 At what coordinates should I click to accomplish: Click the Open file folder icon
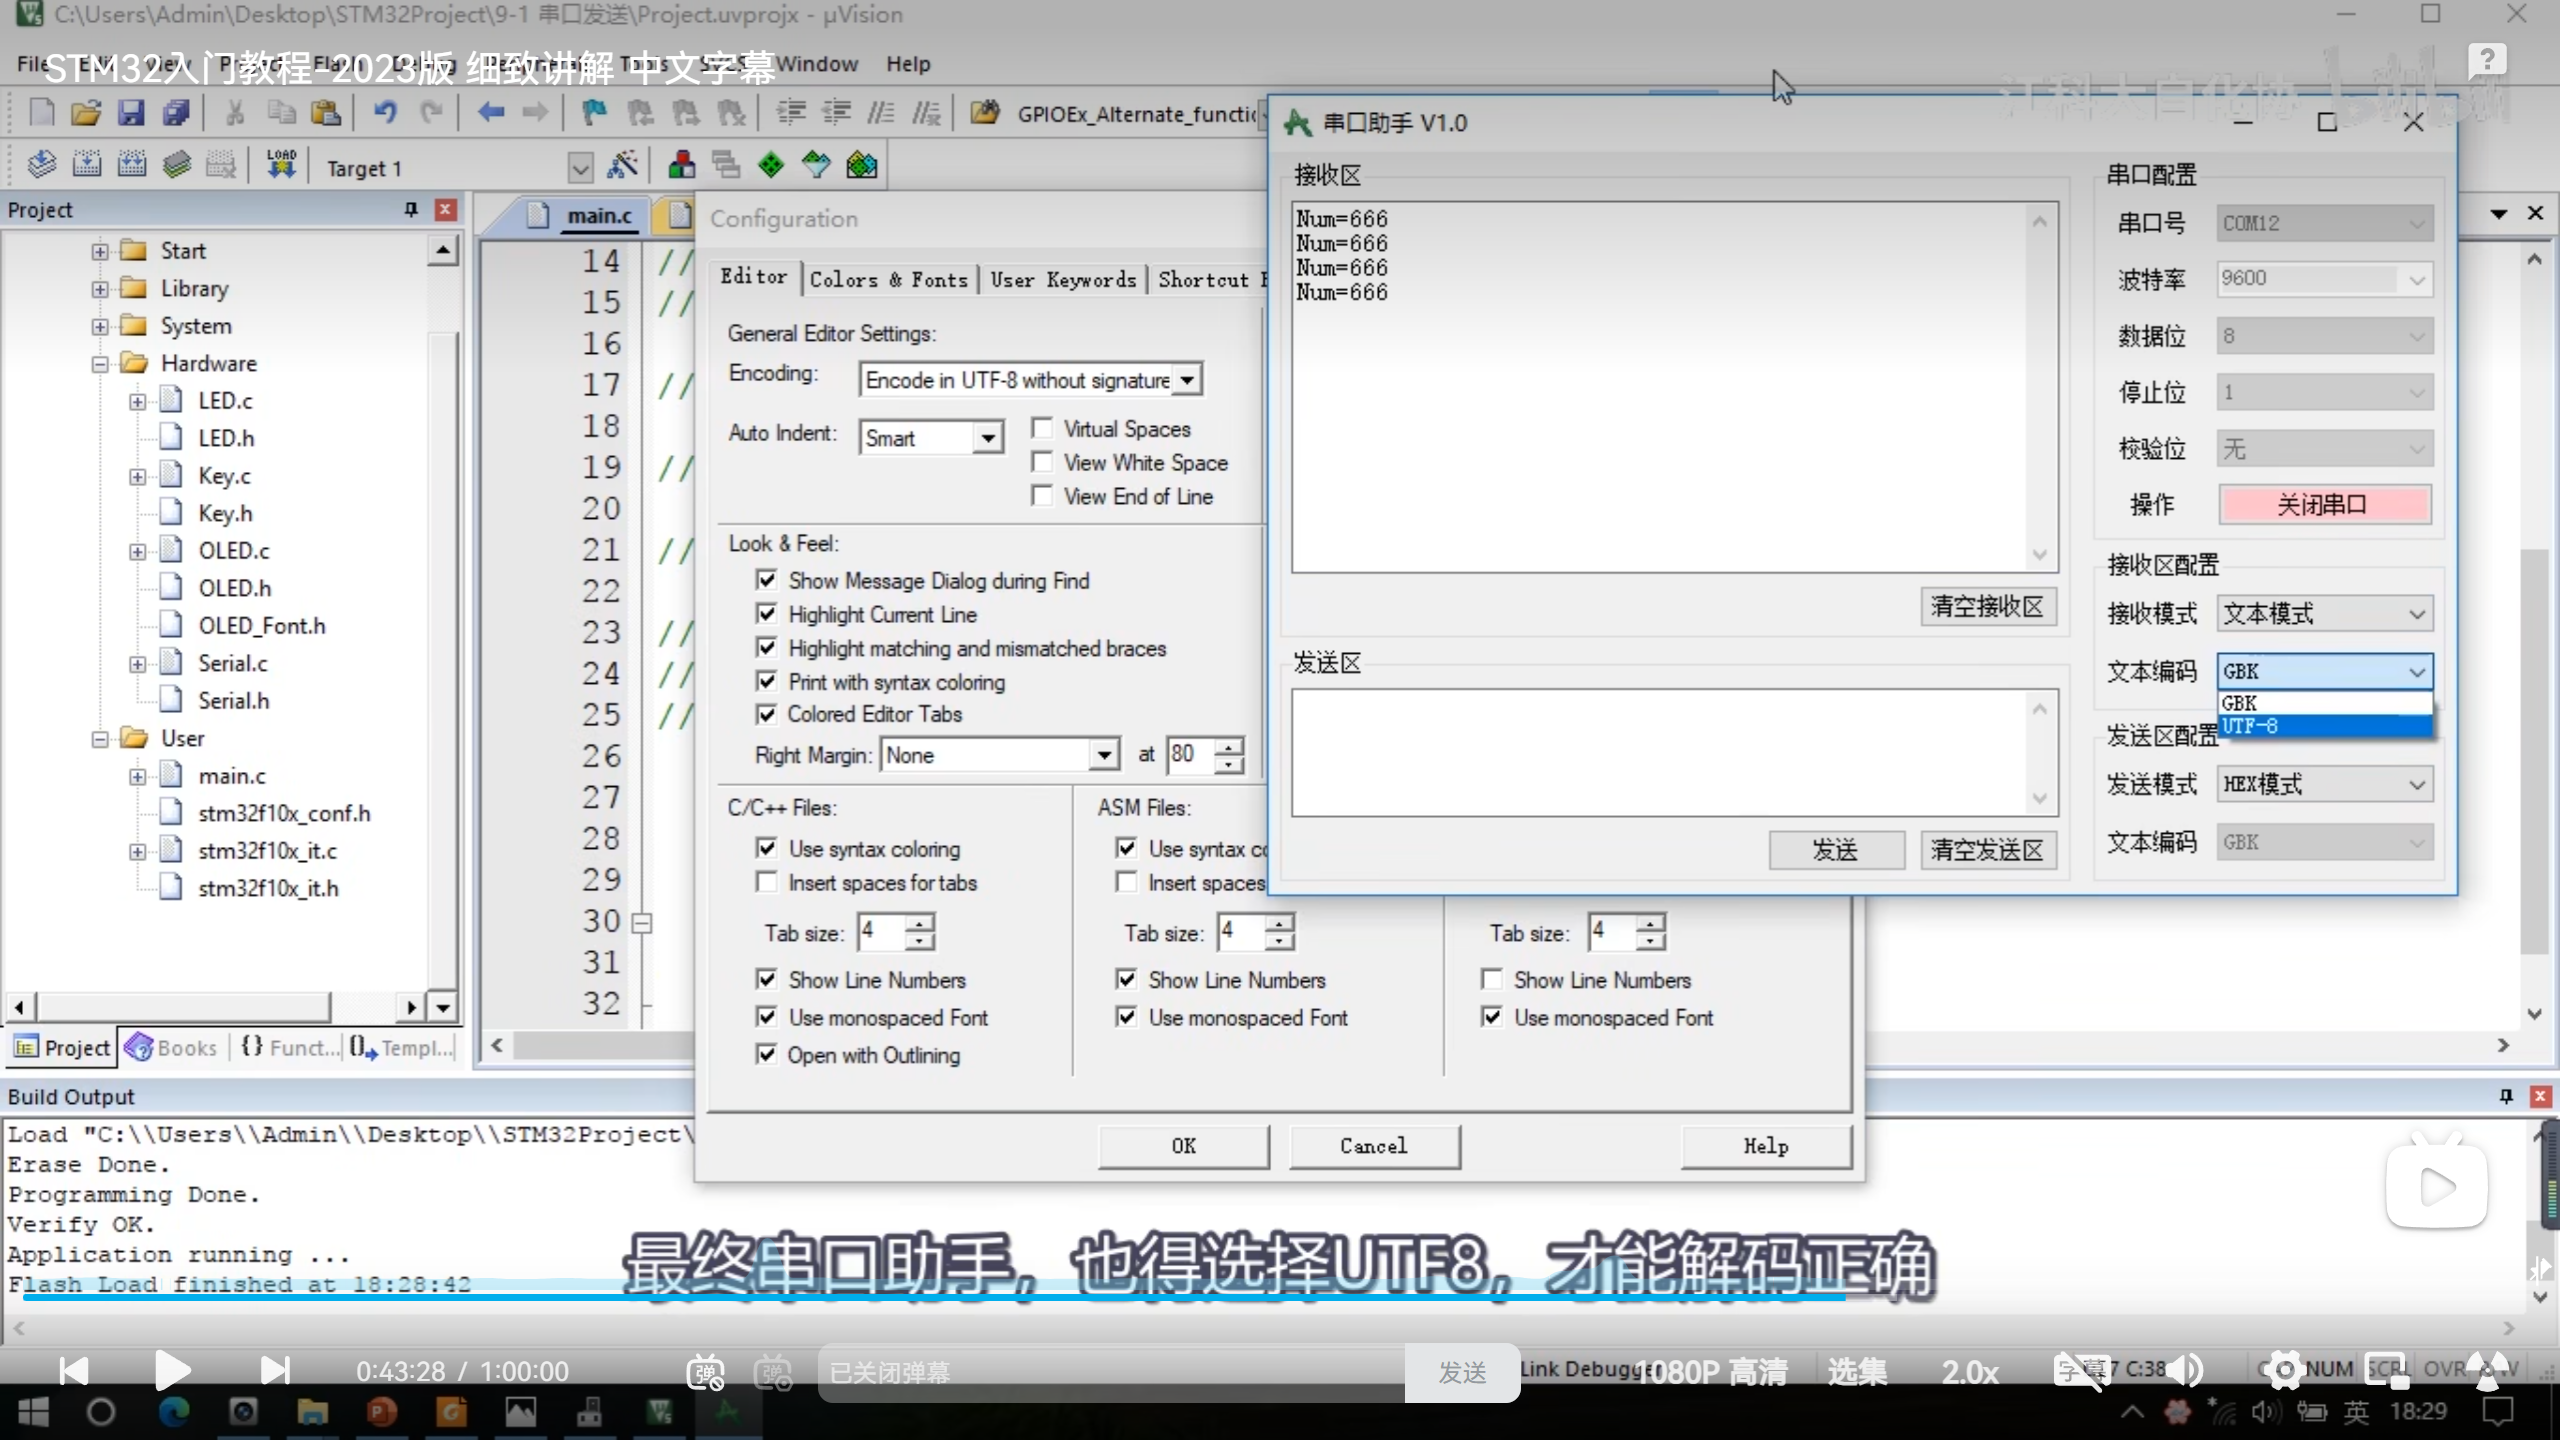[x=86, y=113]
